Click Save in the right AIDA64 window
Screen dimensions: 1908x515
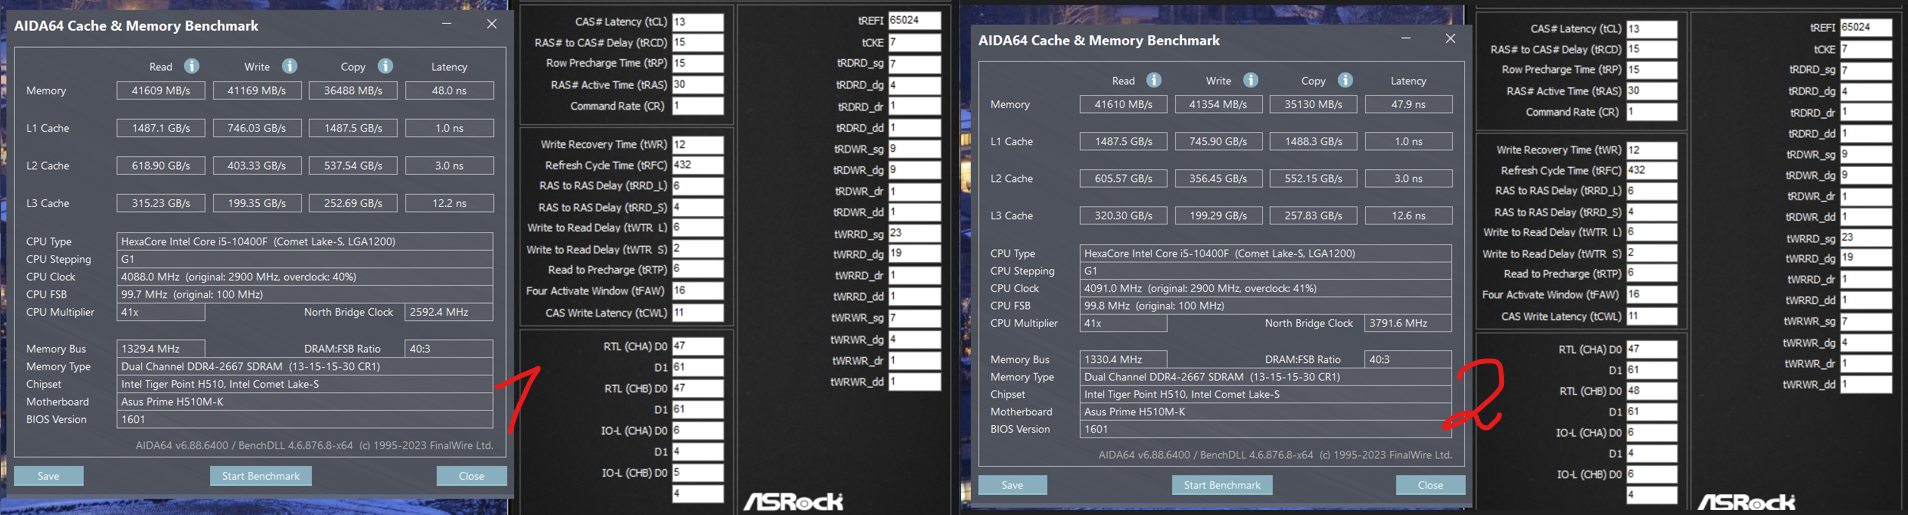tap(1012, 485)
